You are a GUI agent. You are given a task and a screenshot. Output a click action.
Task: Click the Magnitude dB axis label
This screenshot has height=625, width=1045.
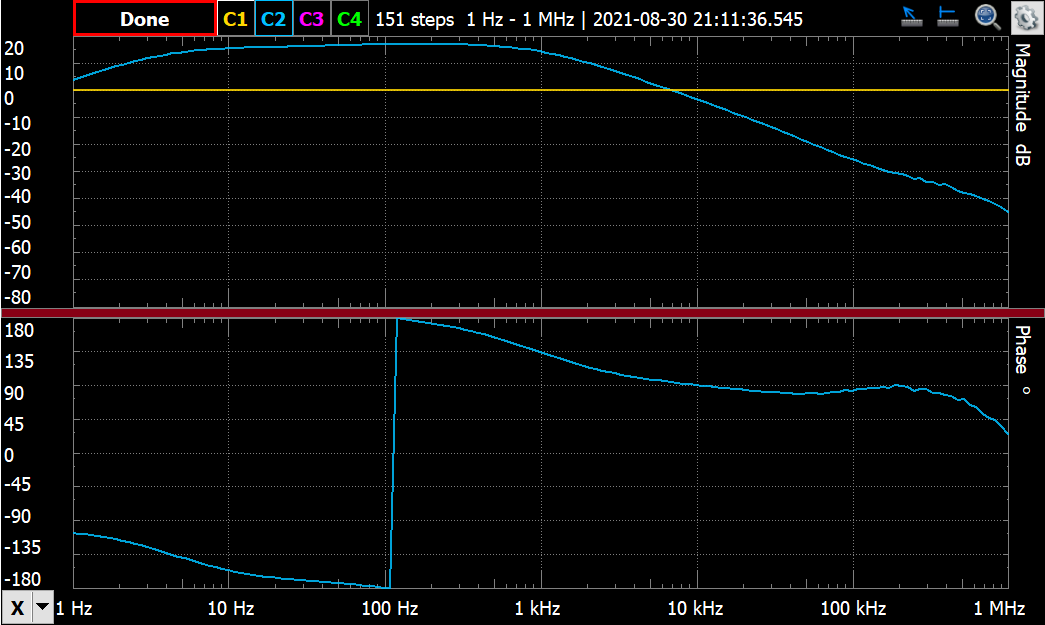pyautogui.click(x=1022, y=104)
